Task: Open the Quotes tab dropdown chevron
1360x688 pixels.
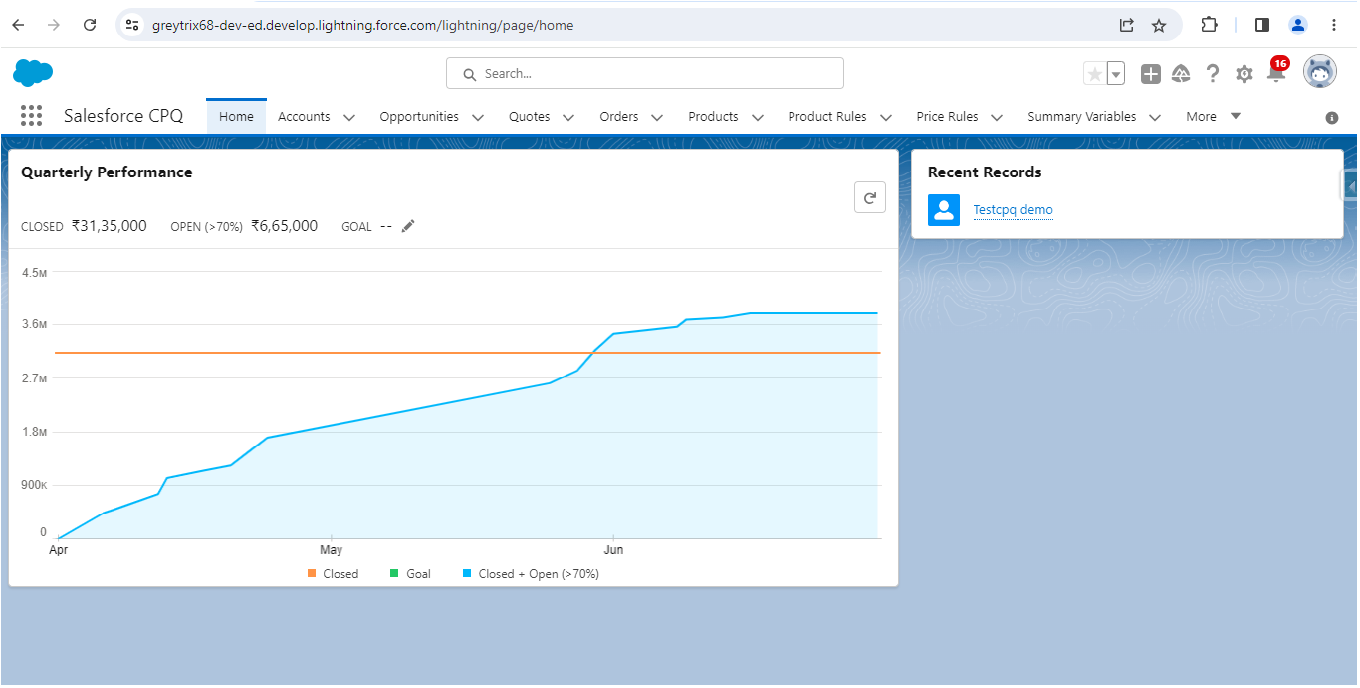Action: pyautogui.click(x=568, y=117)
